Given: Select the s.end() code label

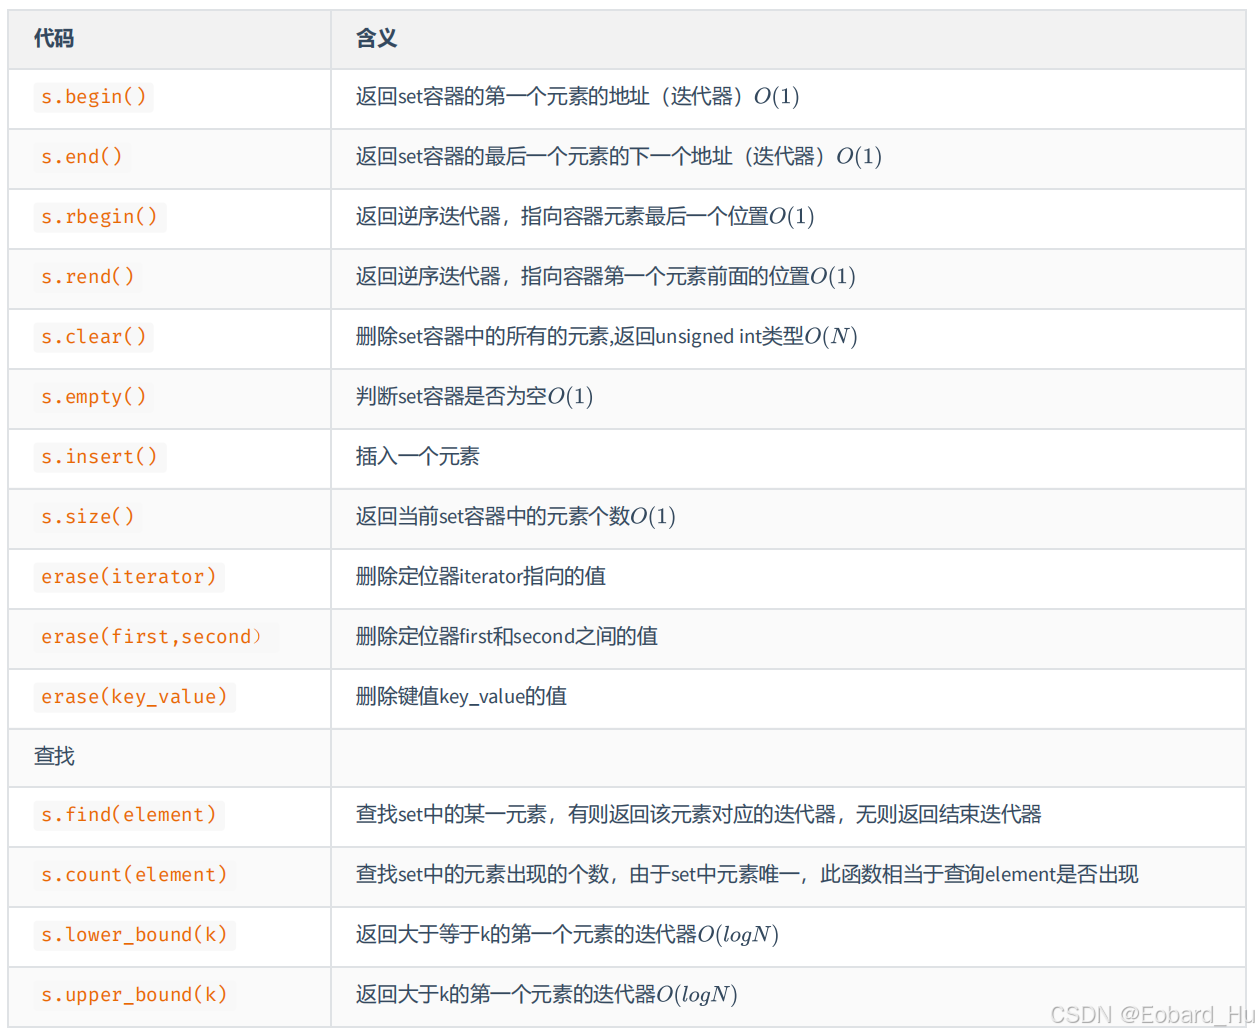Looking at the screenshot, I should (x=82, y=157).
